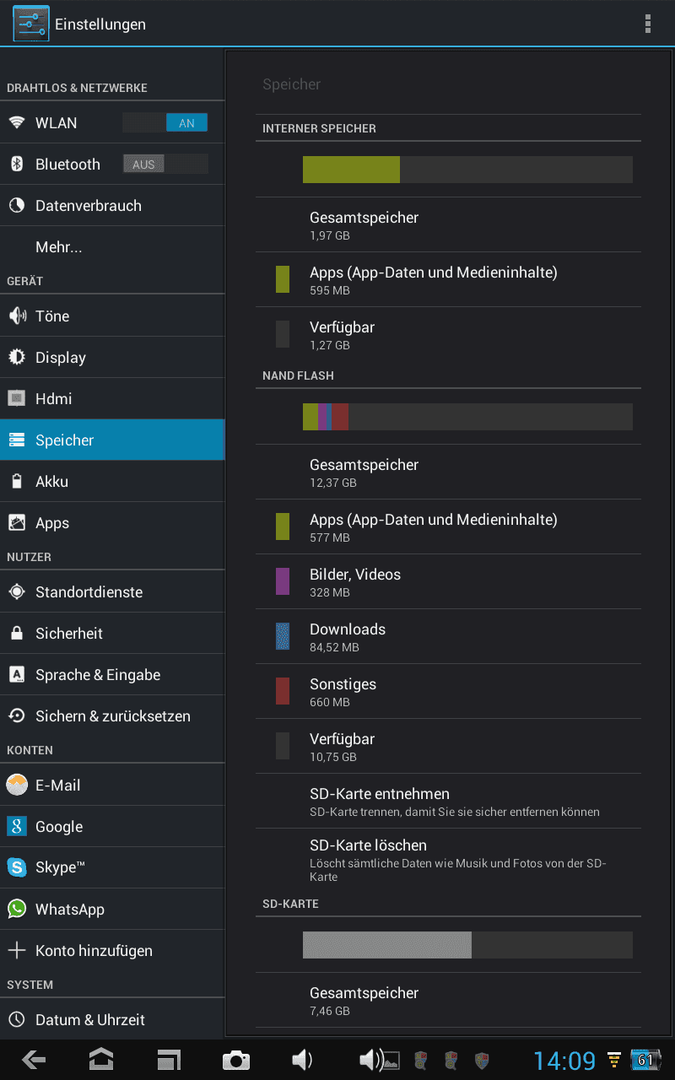Open recent apps overview icon
The height and width of the screenshot is (1080, 675).
pos(168,1059)
